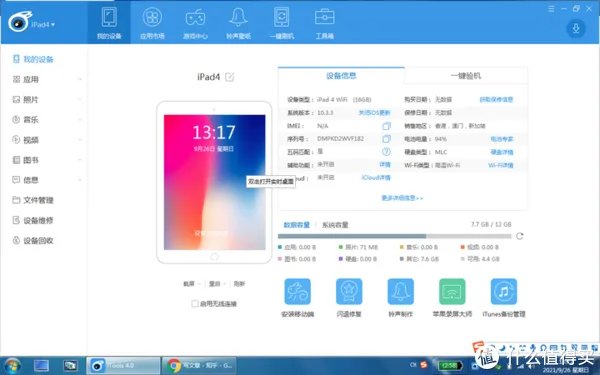
Task: Select the 系统容量 storage tab
Action: click(x=335, y=225)
